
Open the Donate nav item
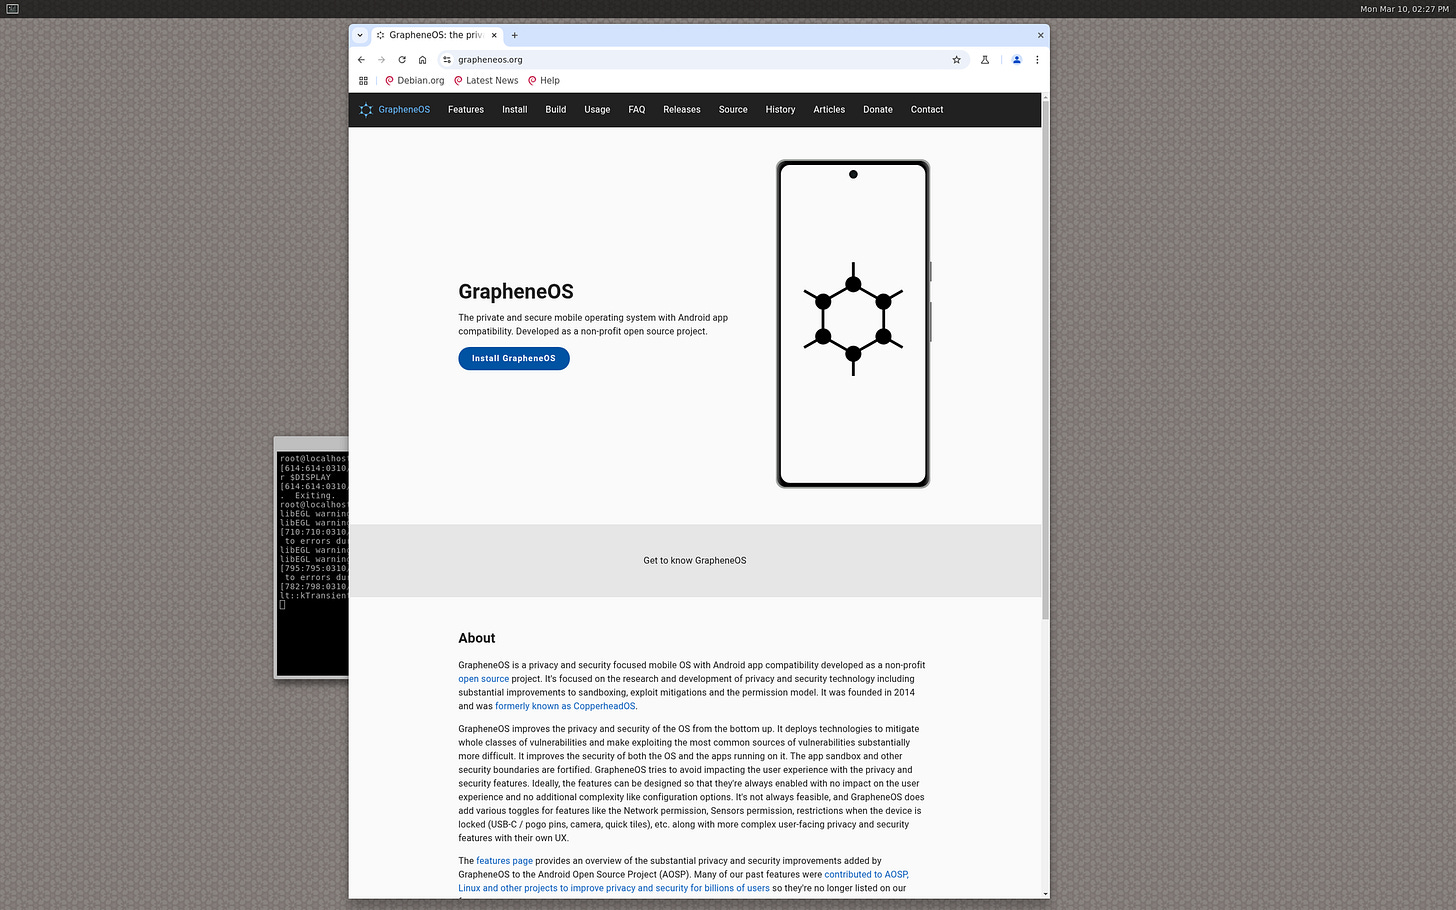click(878, 110)
